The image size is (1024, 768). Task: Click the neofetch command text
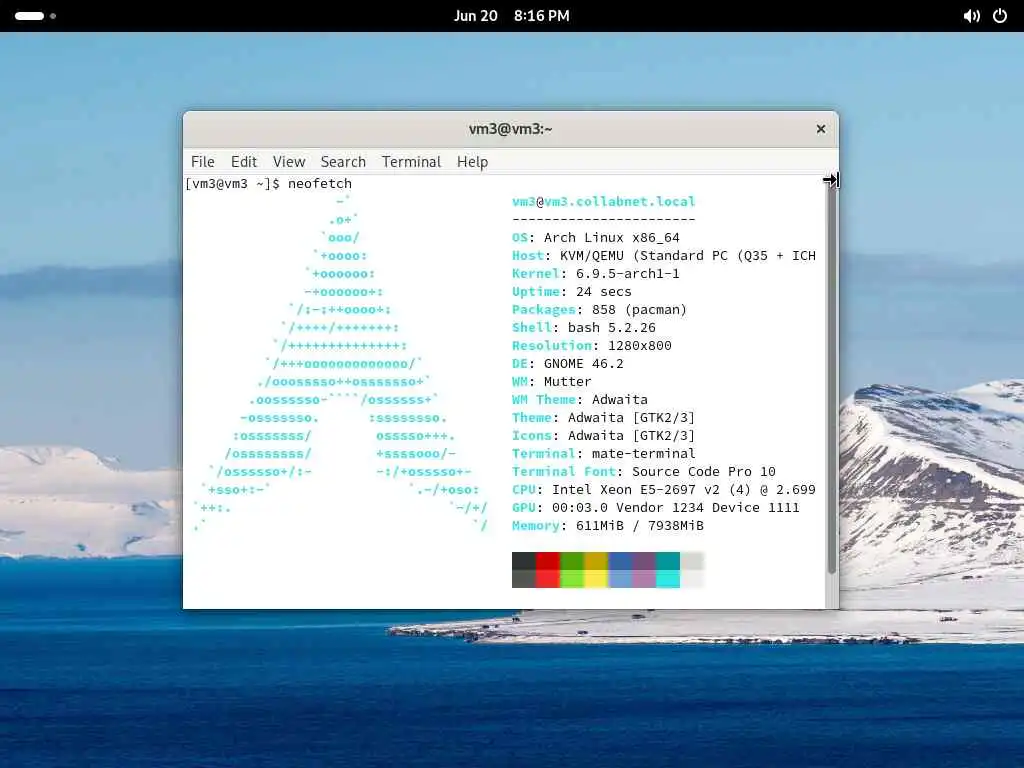coord(320,184)
